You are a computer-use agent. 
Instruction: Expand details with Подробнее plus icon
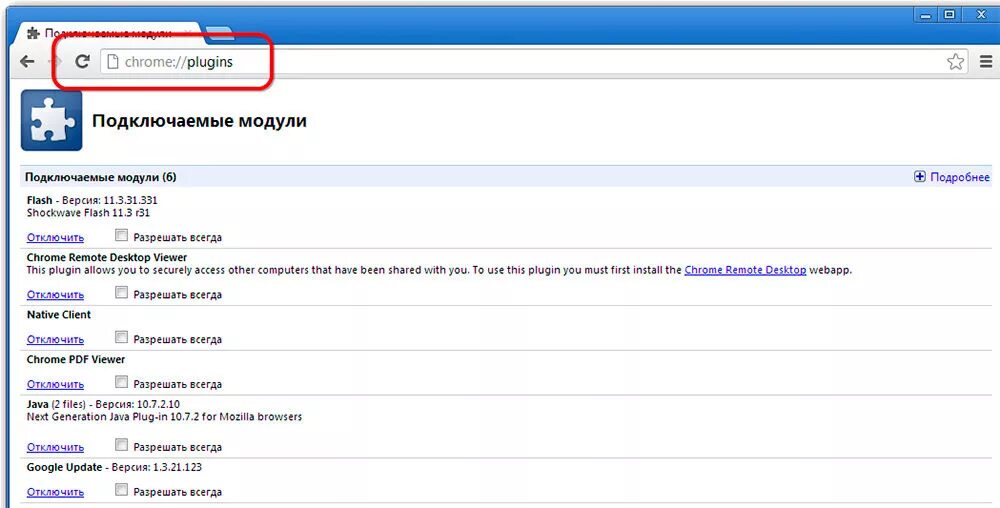coord(920,177)
